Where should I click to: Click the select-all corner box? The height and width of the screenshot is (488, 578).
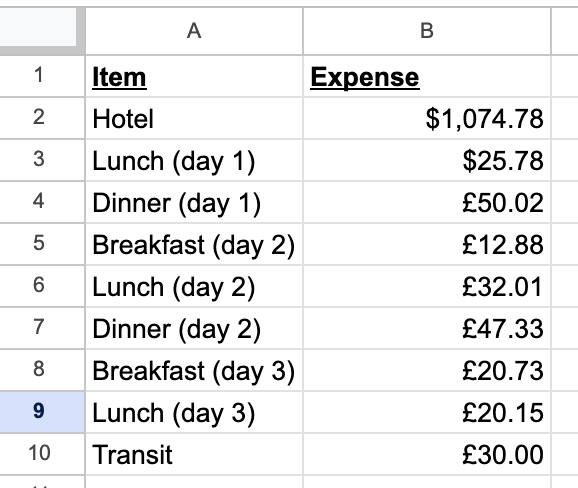[x=38, y=27]
